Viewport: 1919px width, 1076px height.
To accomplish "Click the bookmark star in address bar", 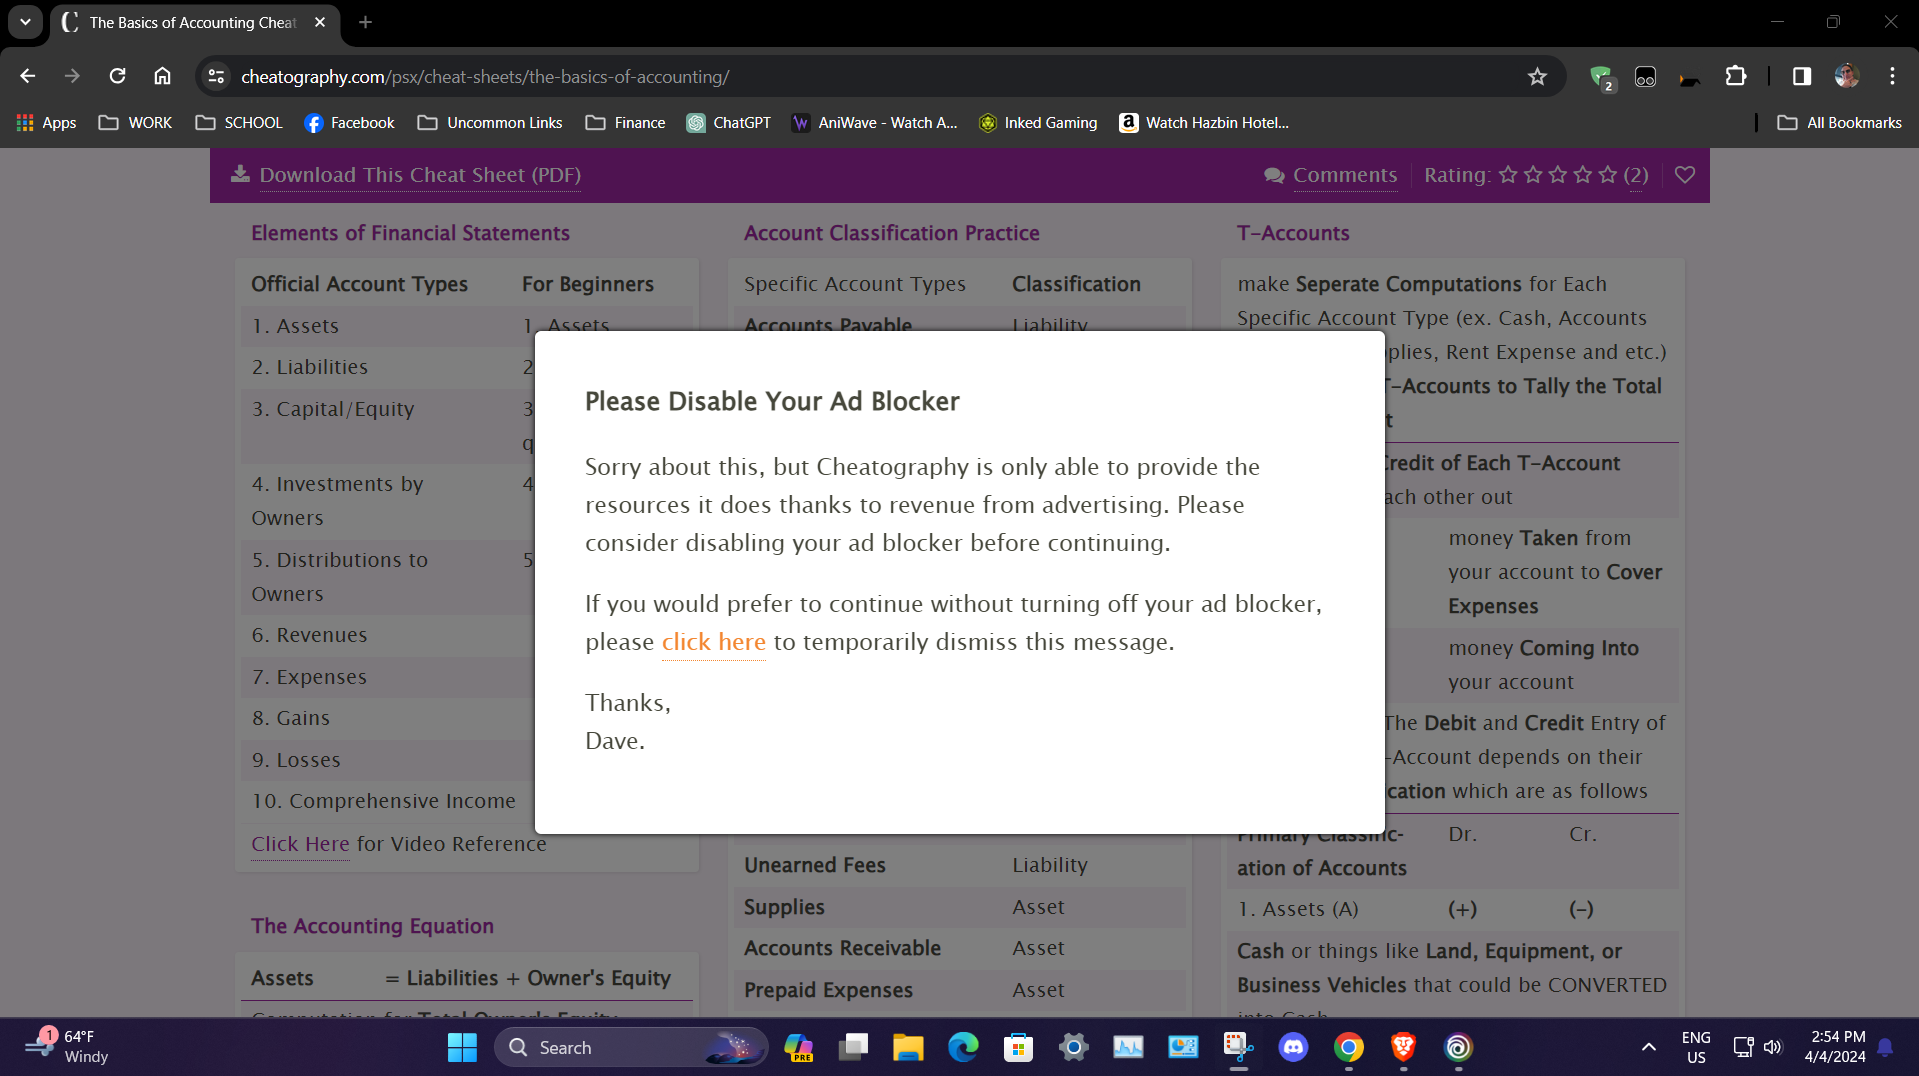I will 1537,77.
